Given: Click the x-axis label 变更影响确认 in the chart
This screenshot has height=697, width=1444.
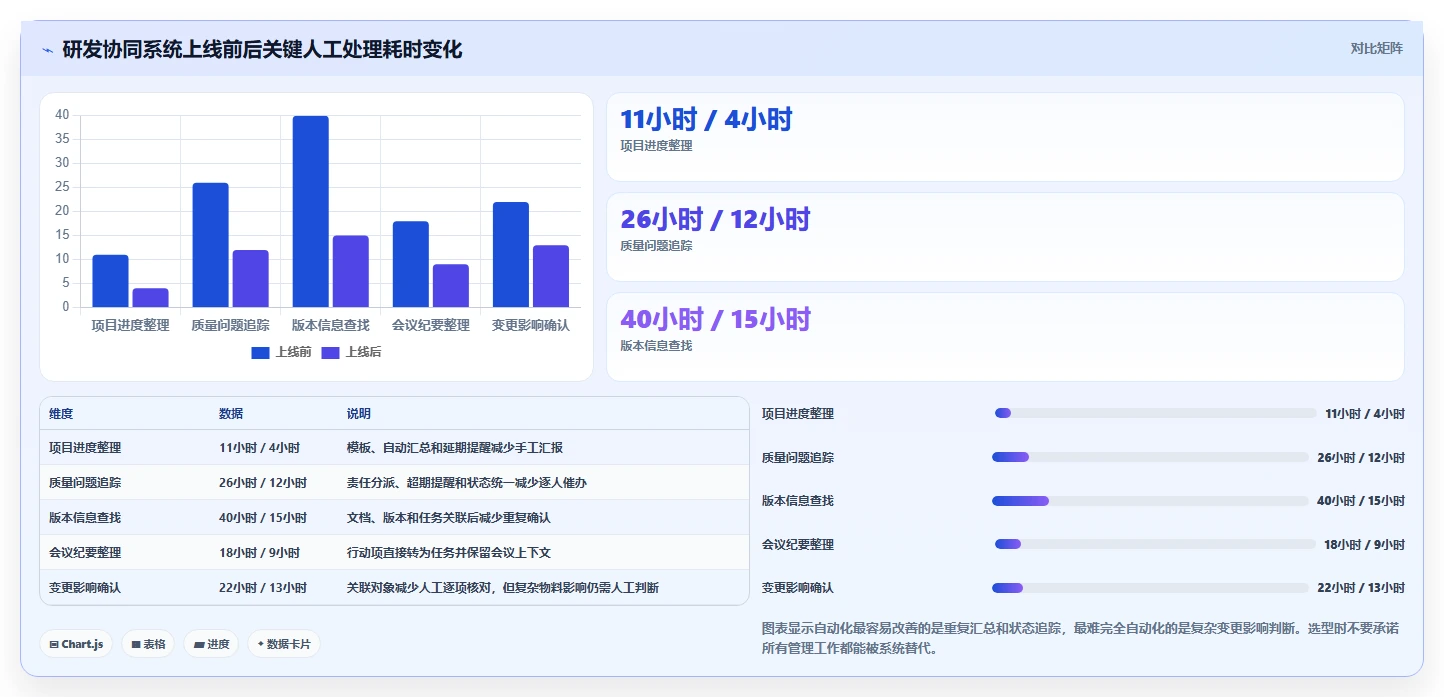Looking at the screenshot, I should [530, 325].
